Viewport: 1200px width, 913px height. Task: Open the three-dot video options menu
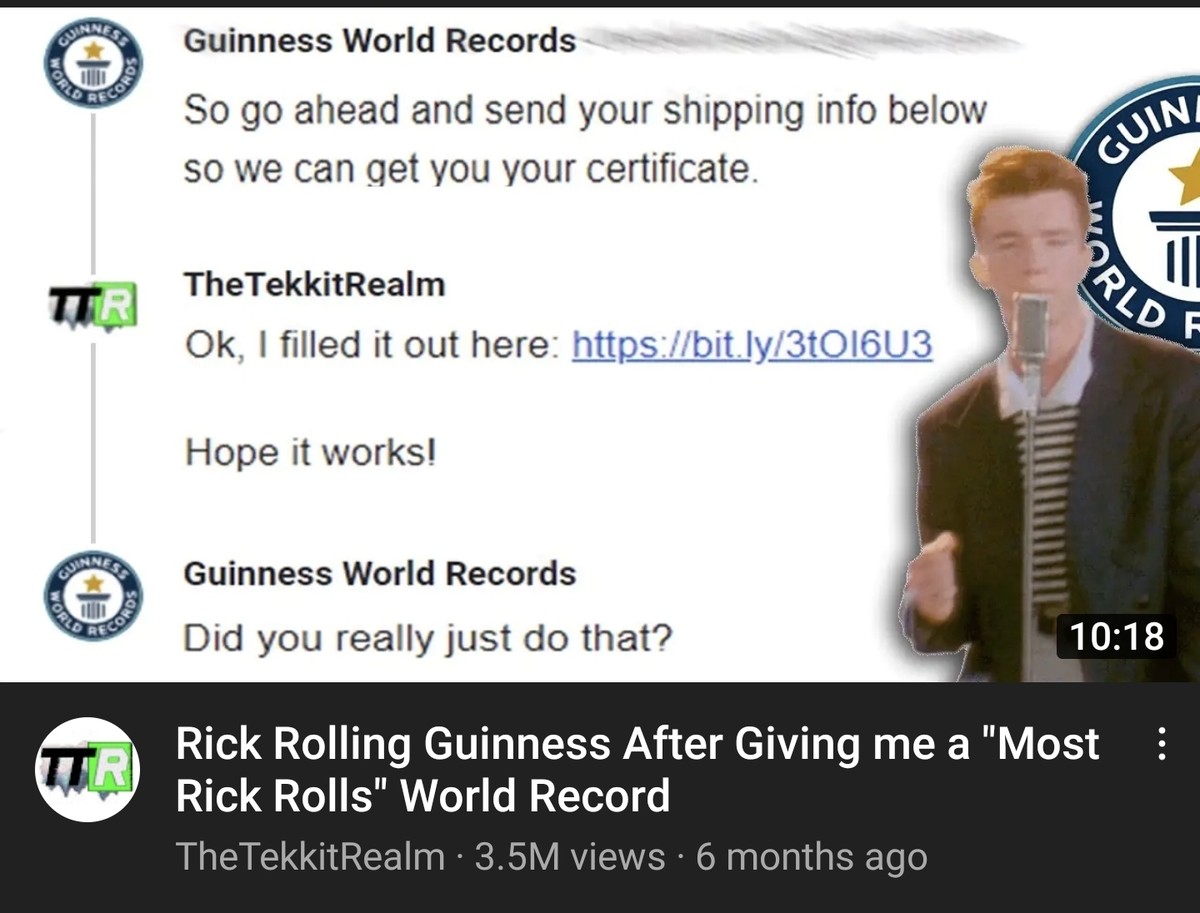click(x=1161, y=745)
